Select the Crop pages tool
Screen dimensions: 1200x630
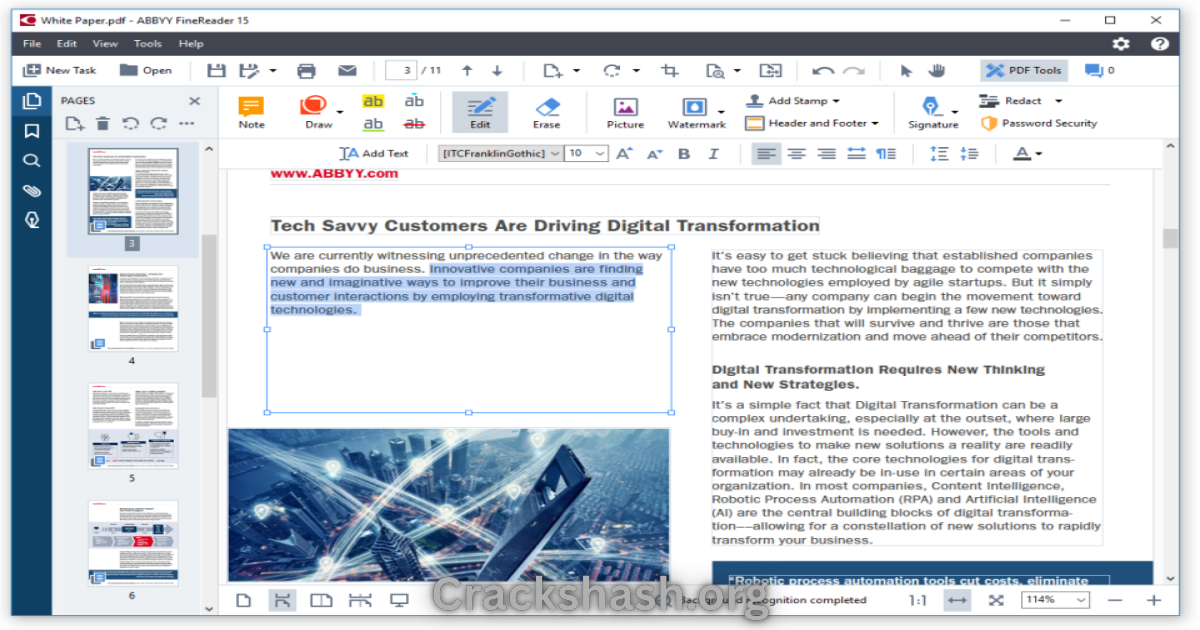(x=670, y=70)
